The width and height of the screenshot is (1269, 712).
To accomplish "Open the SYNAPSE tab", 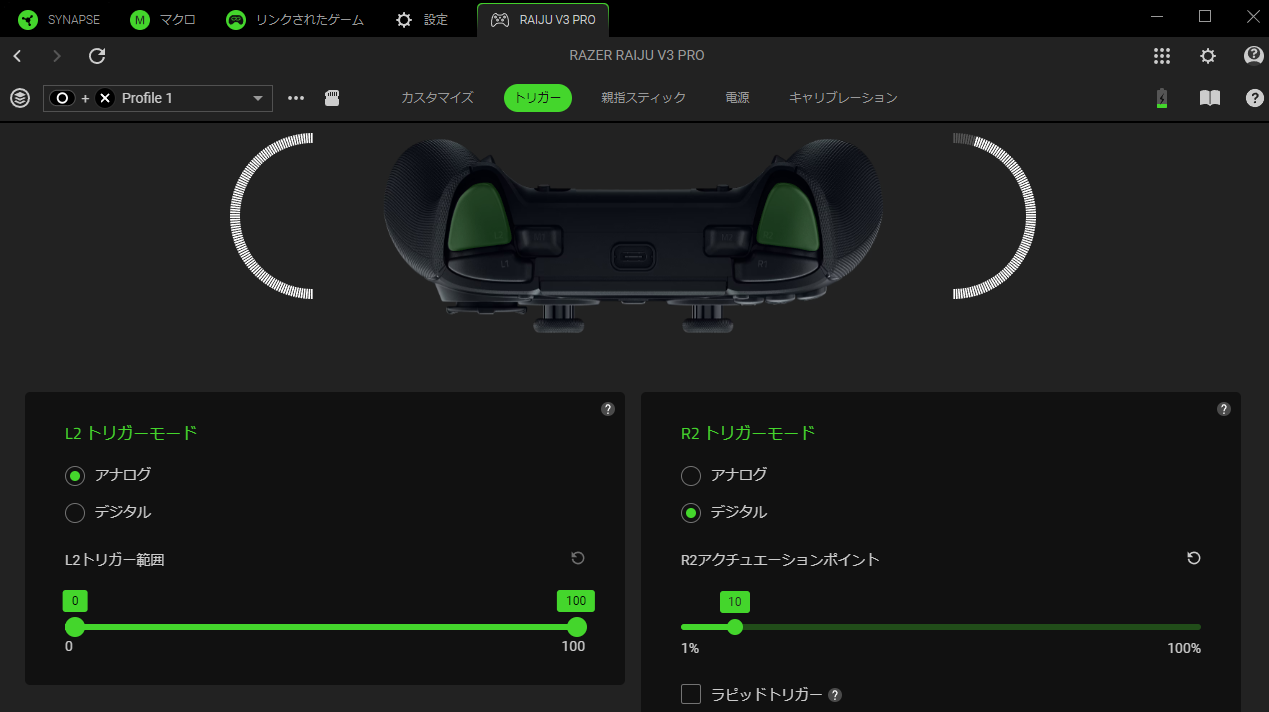I will [x=60, y=19].
